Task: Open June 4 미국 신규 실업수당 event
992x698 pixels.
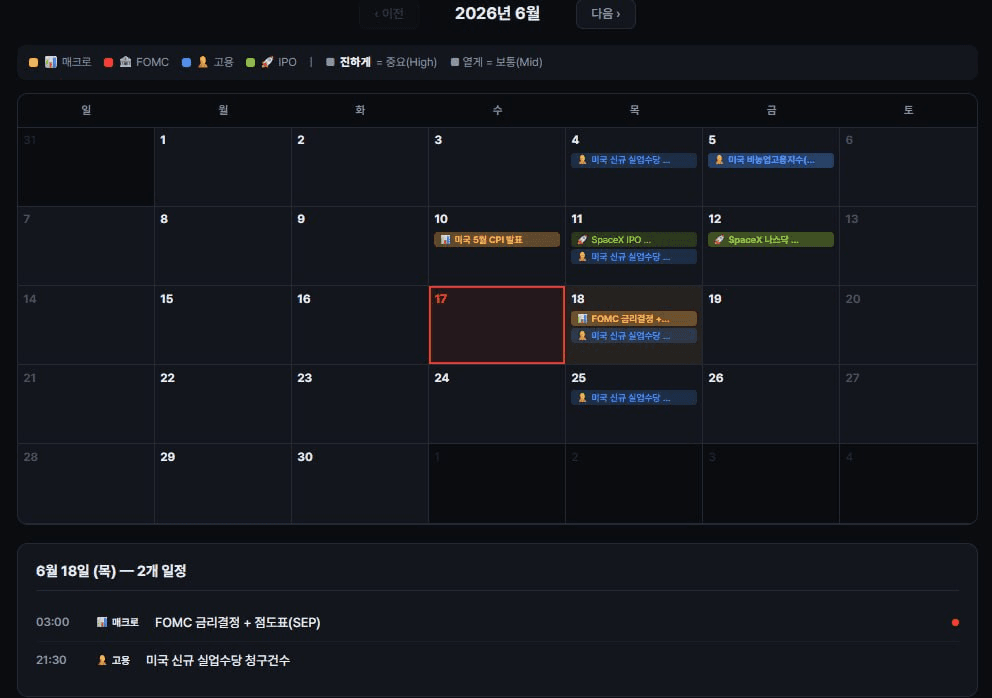Action: coord(633,160)
